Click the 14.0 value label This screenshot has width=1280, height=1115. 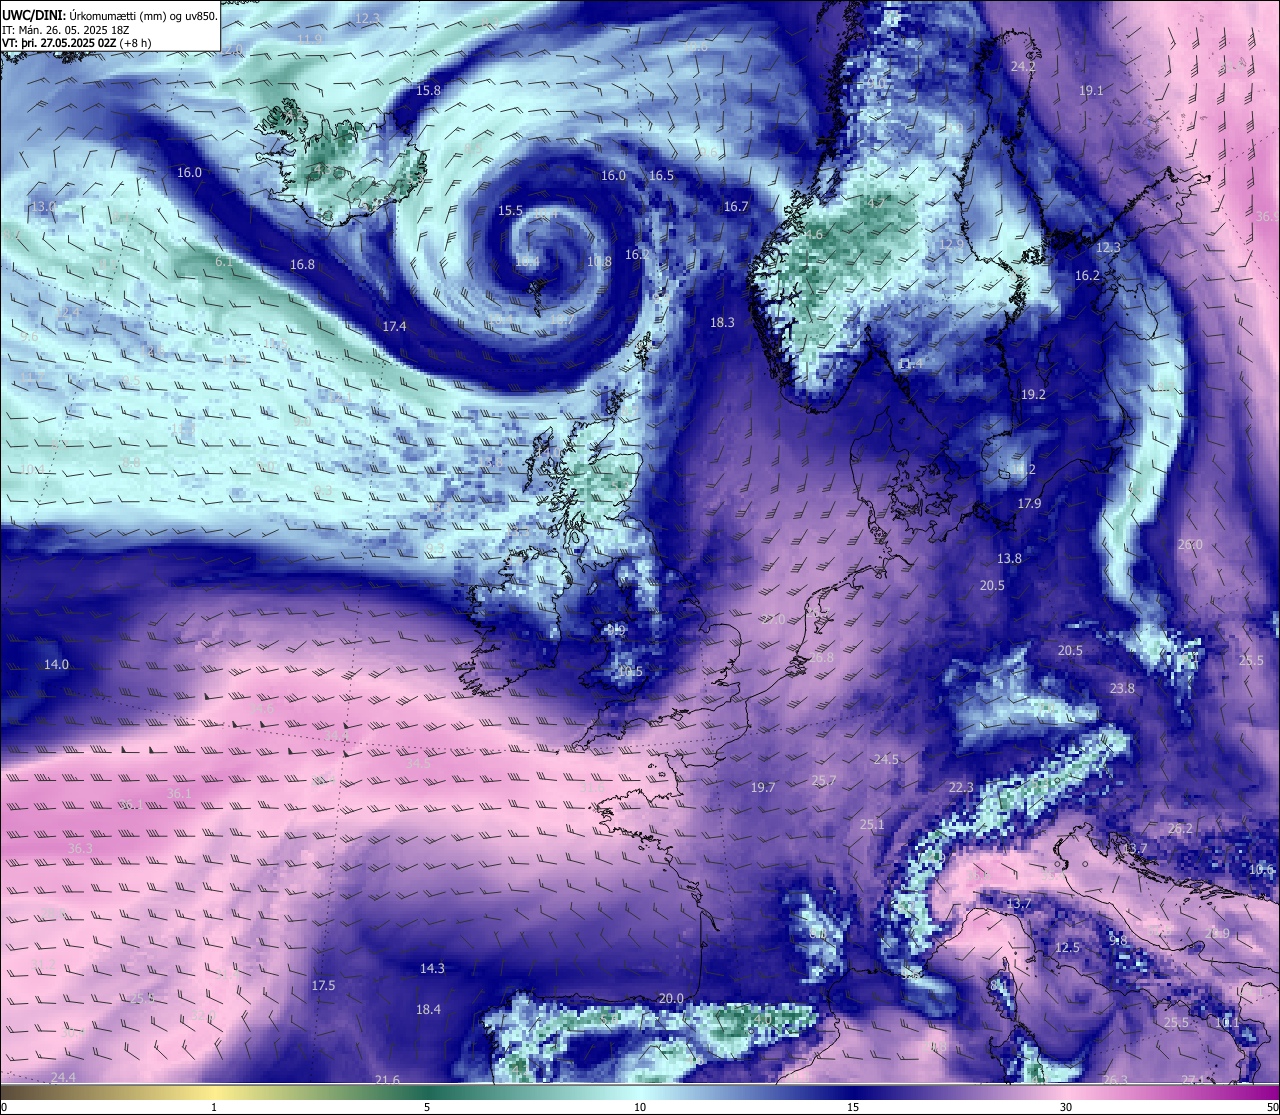pyautogui.click(x=56, y=664)
